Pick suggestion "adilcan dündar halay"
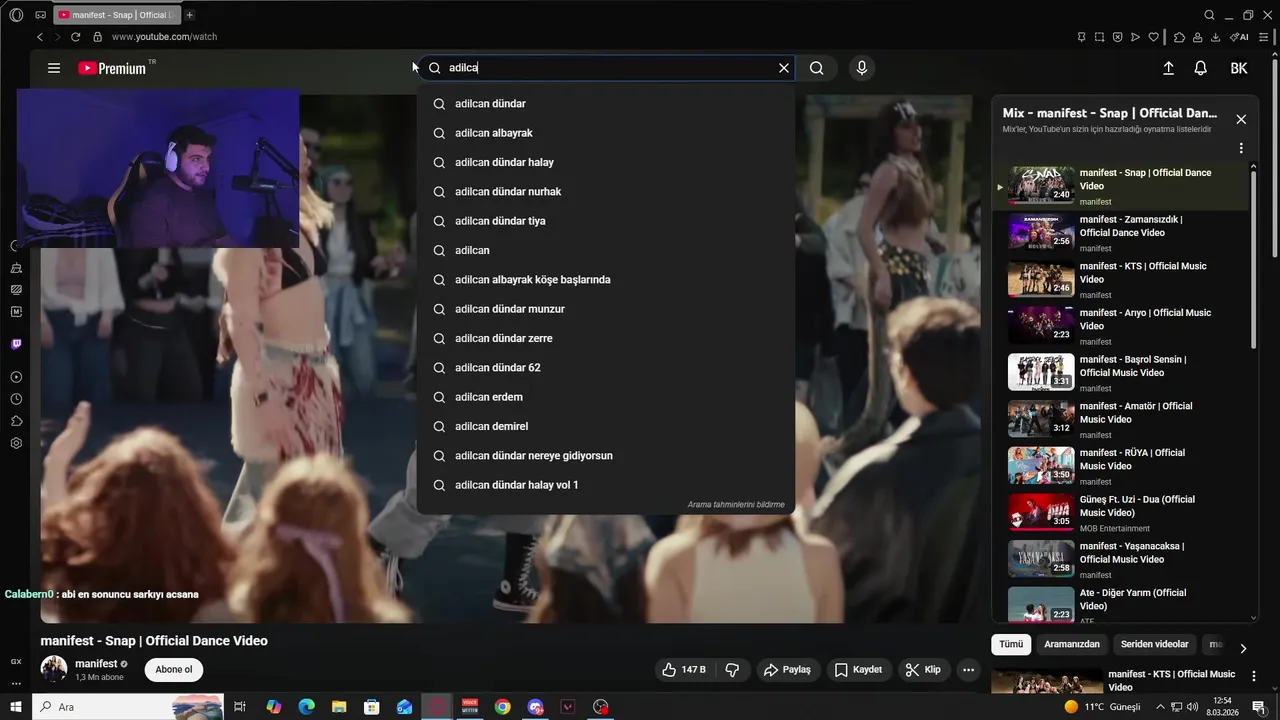Viewport: 1280px width, 720px height. tap(606, 162)
